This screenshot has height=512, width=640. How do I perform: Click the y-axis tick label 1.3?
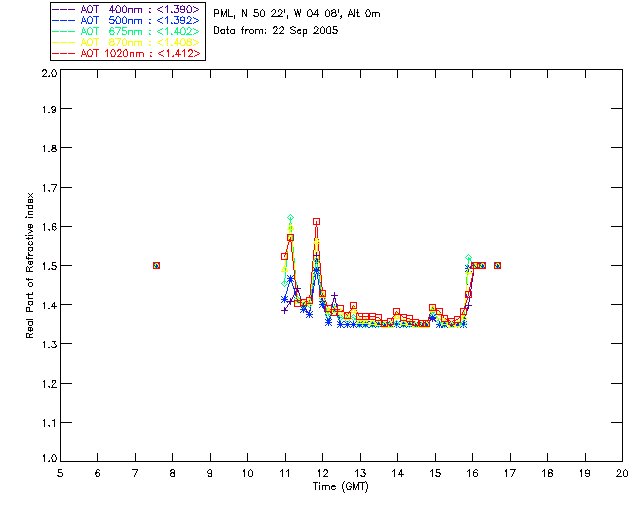click(49, 344)
